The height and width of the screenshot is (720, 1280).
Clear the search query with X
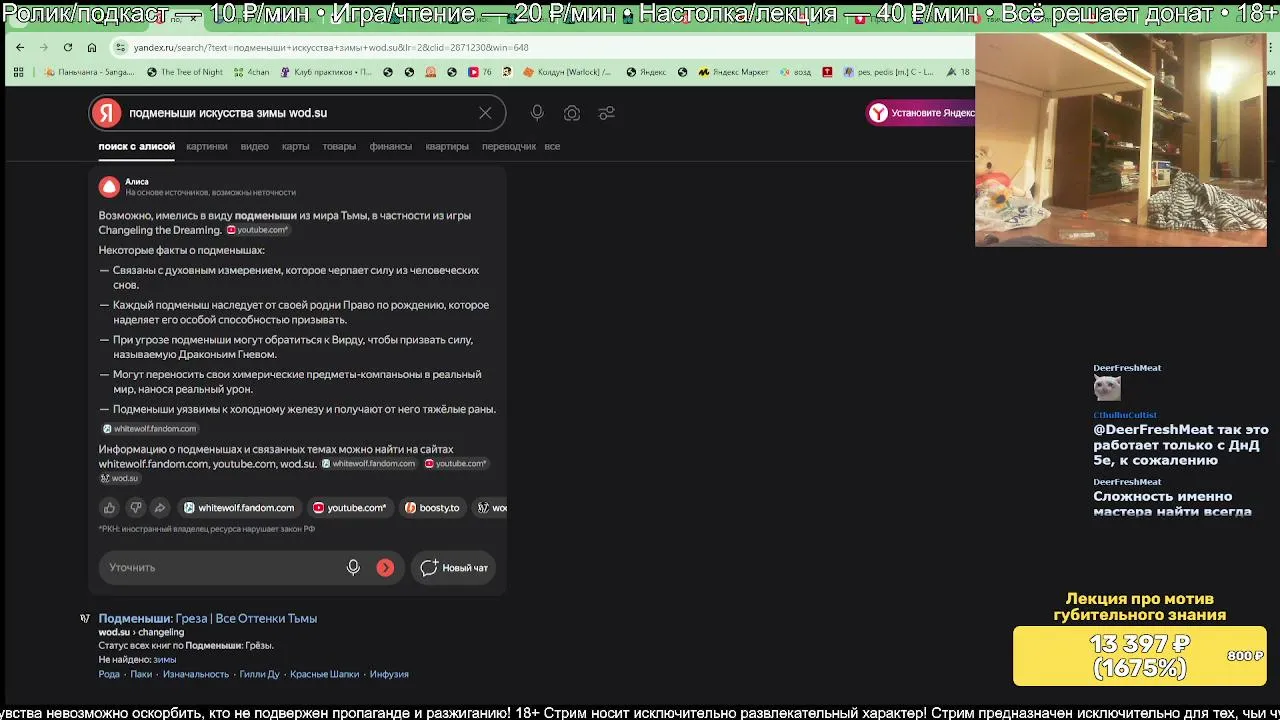pyautogui.click(x=485, y=113)
